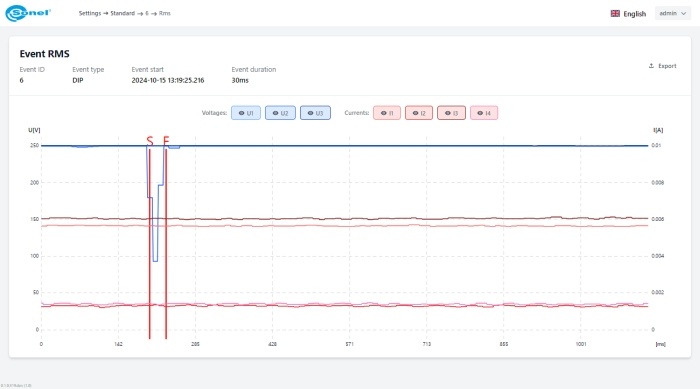Toggle U2 voltage trace visibility

click(x=280, y=113)
